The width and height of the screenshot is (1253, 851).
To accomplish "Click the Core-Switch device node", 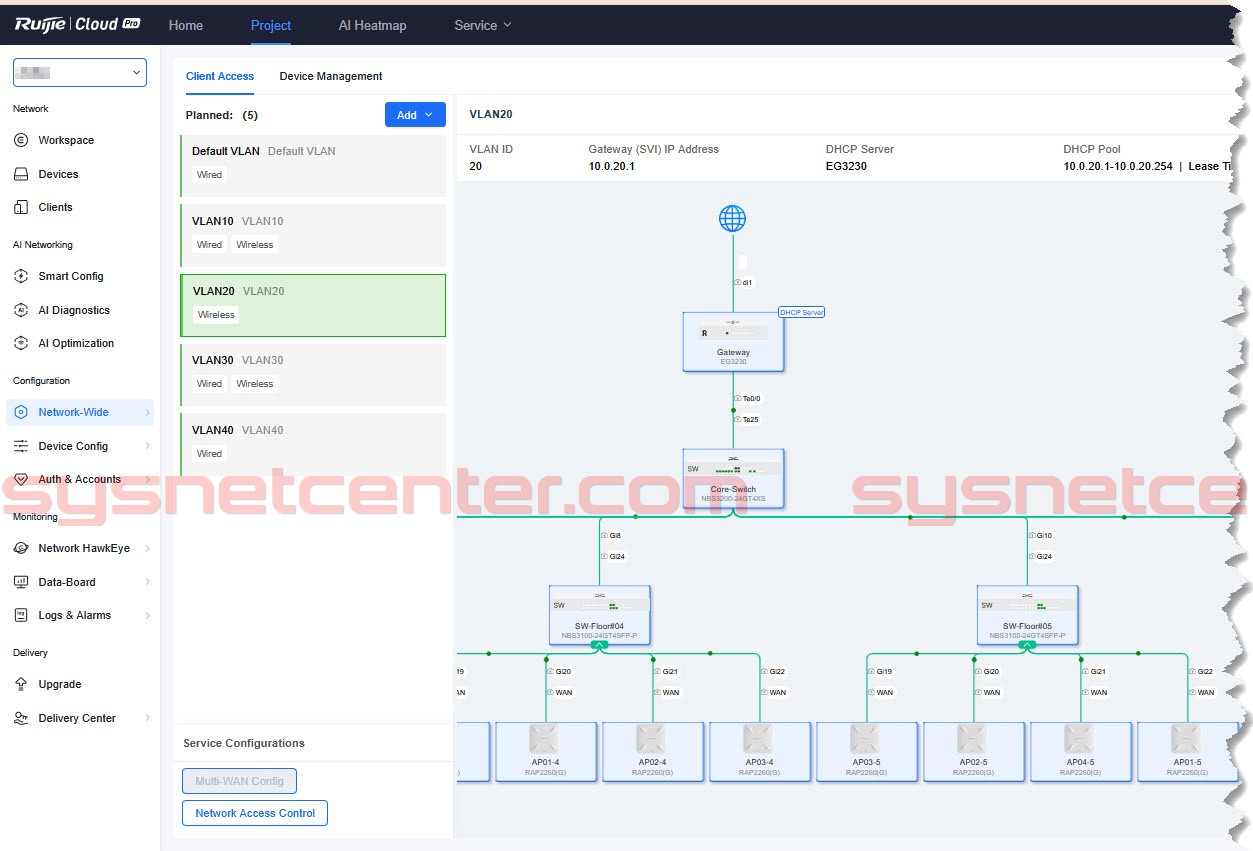I will (x=733, y=477).
